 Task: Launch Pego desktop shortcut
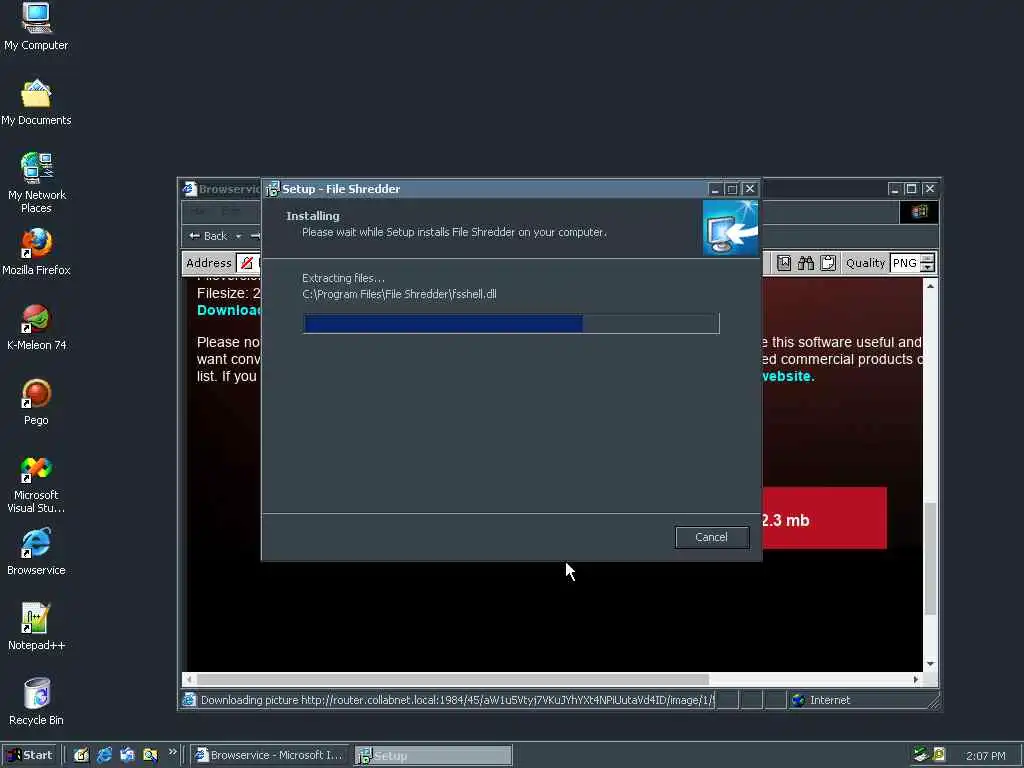click(36, 402)
